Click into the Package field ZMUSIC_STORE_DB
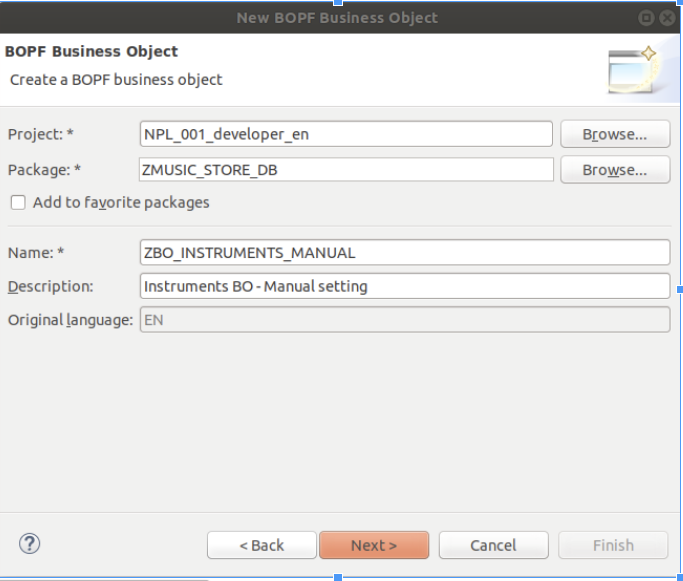The image size is (683, 581). (346, 170)
